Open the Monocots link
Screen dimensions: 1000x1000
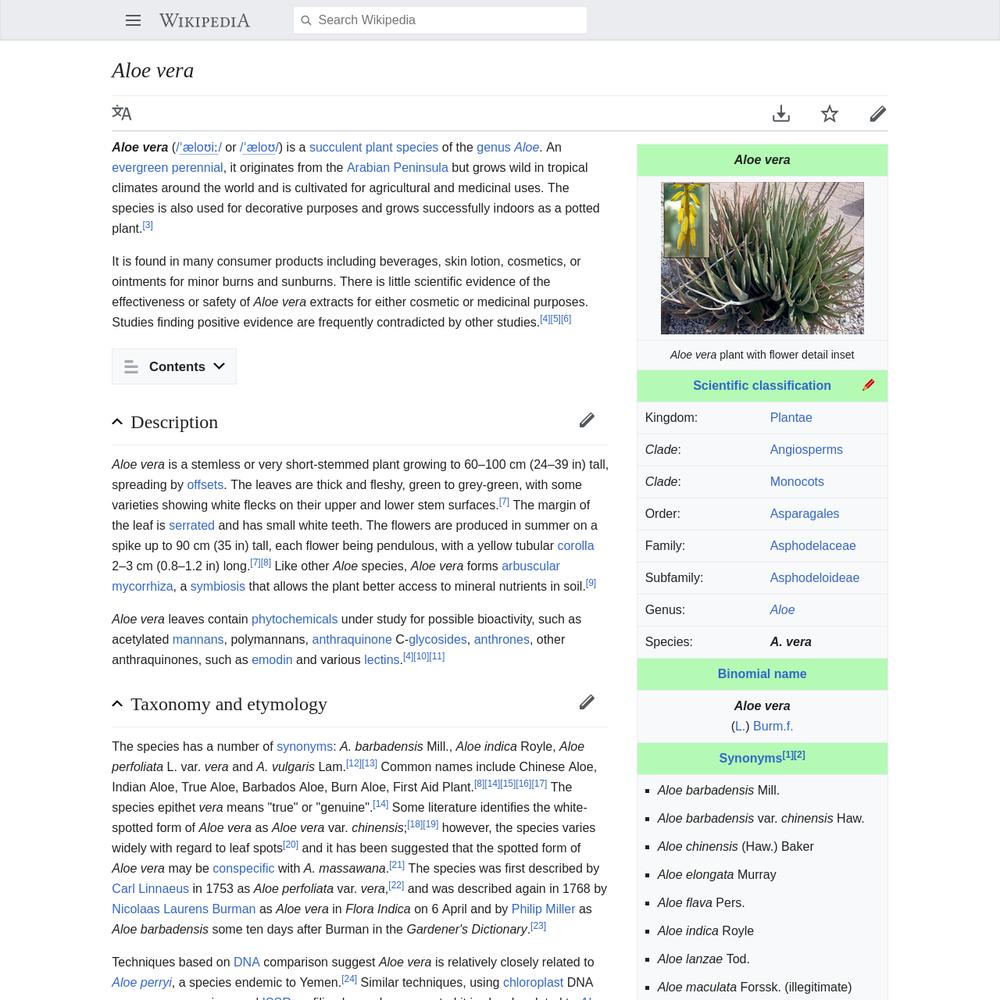[x=797, y=482]
